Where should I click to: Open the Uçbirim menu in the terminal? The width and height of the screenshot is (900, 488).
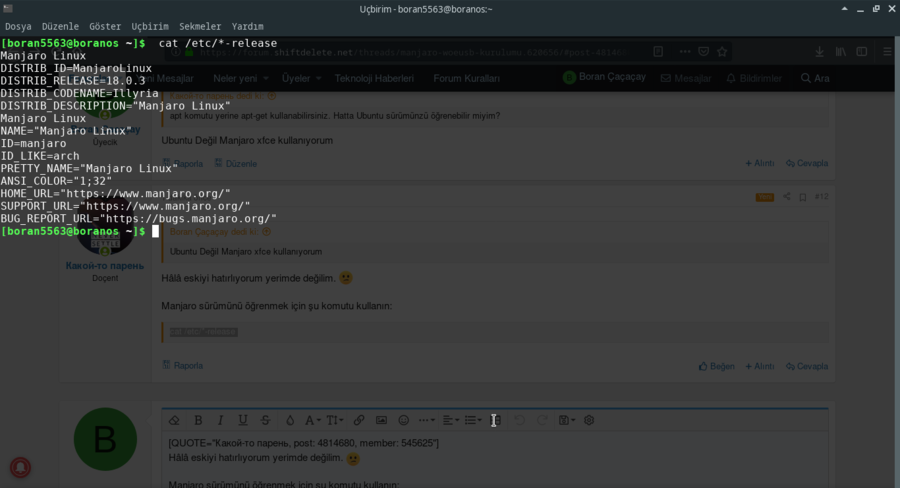tap(150, 26)
